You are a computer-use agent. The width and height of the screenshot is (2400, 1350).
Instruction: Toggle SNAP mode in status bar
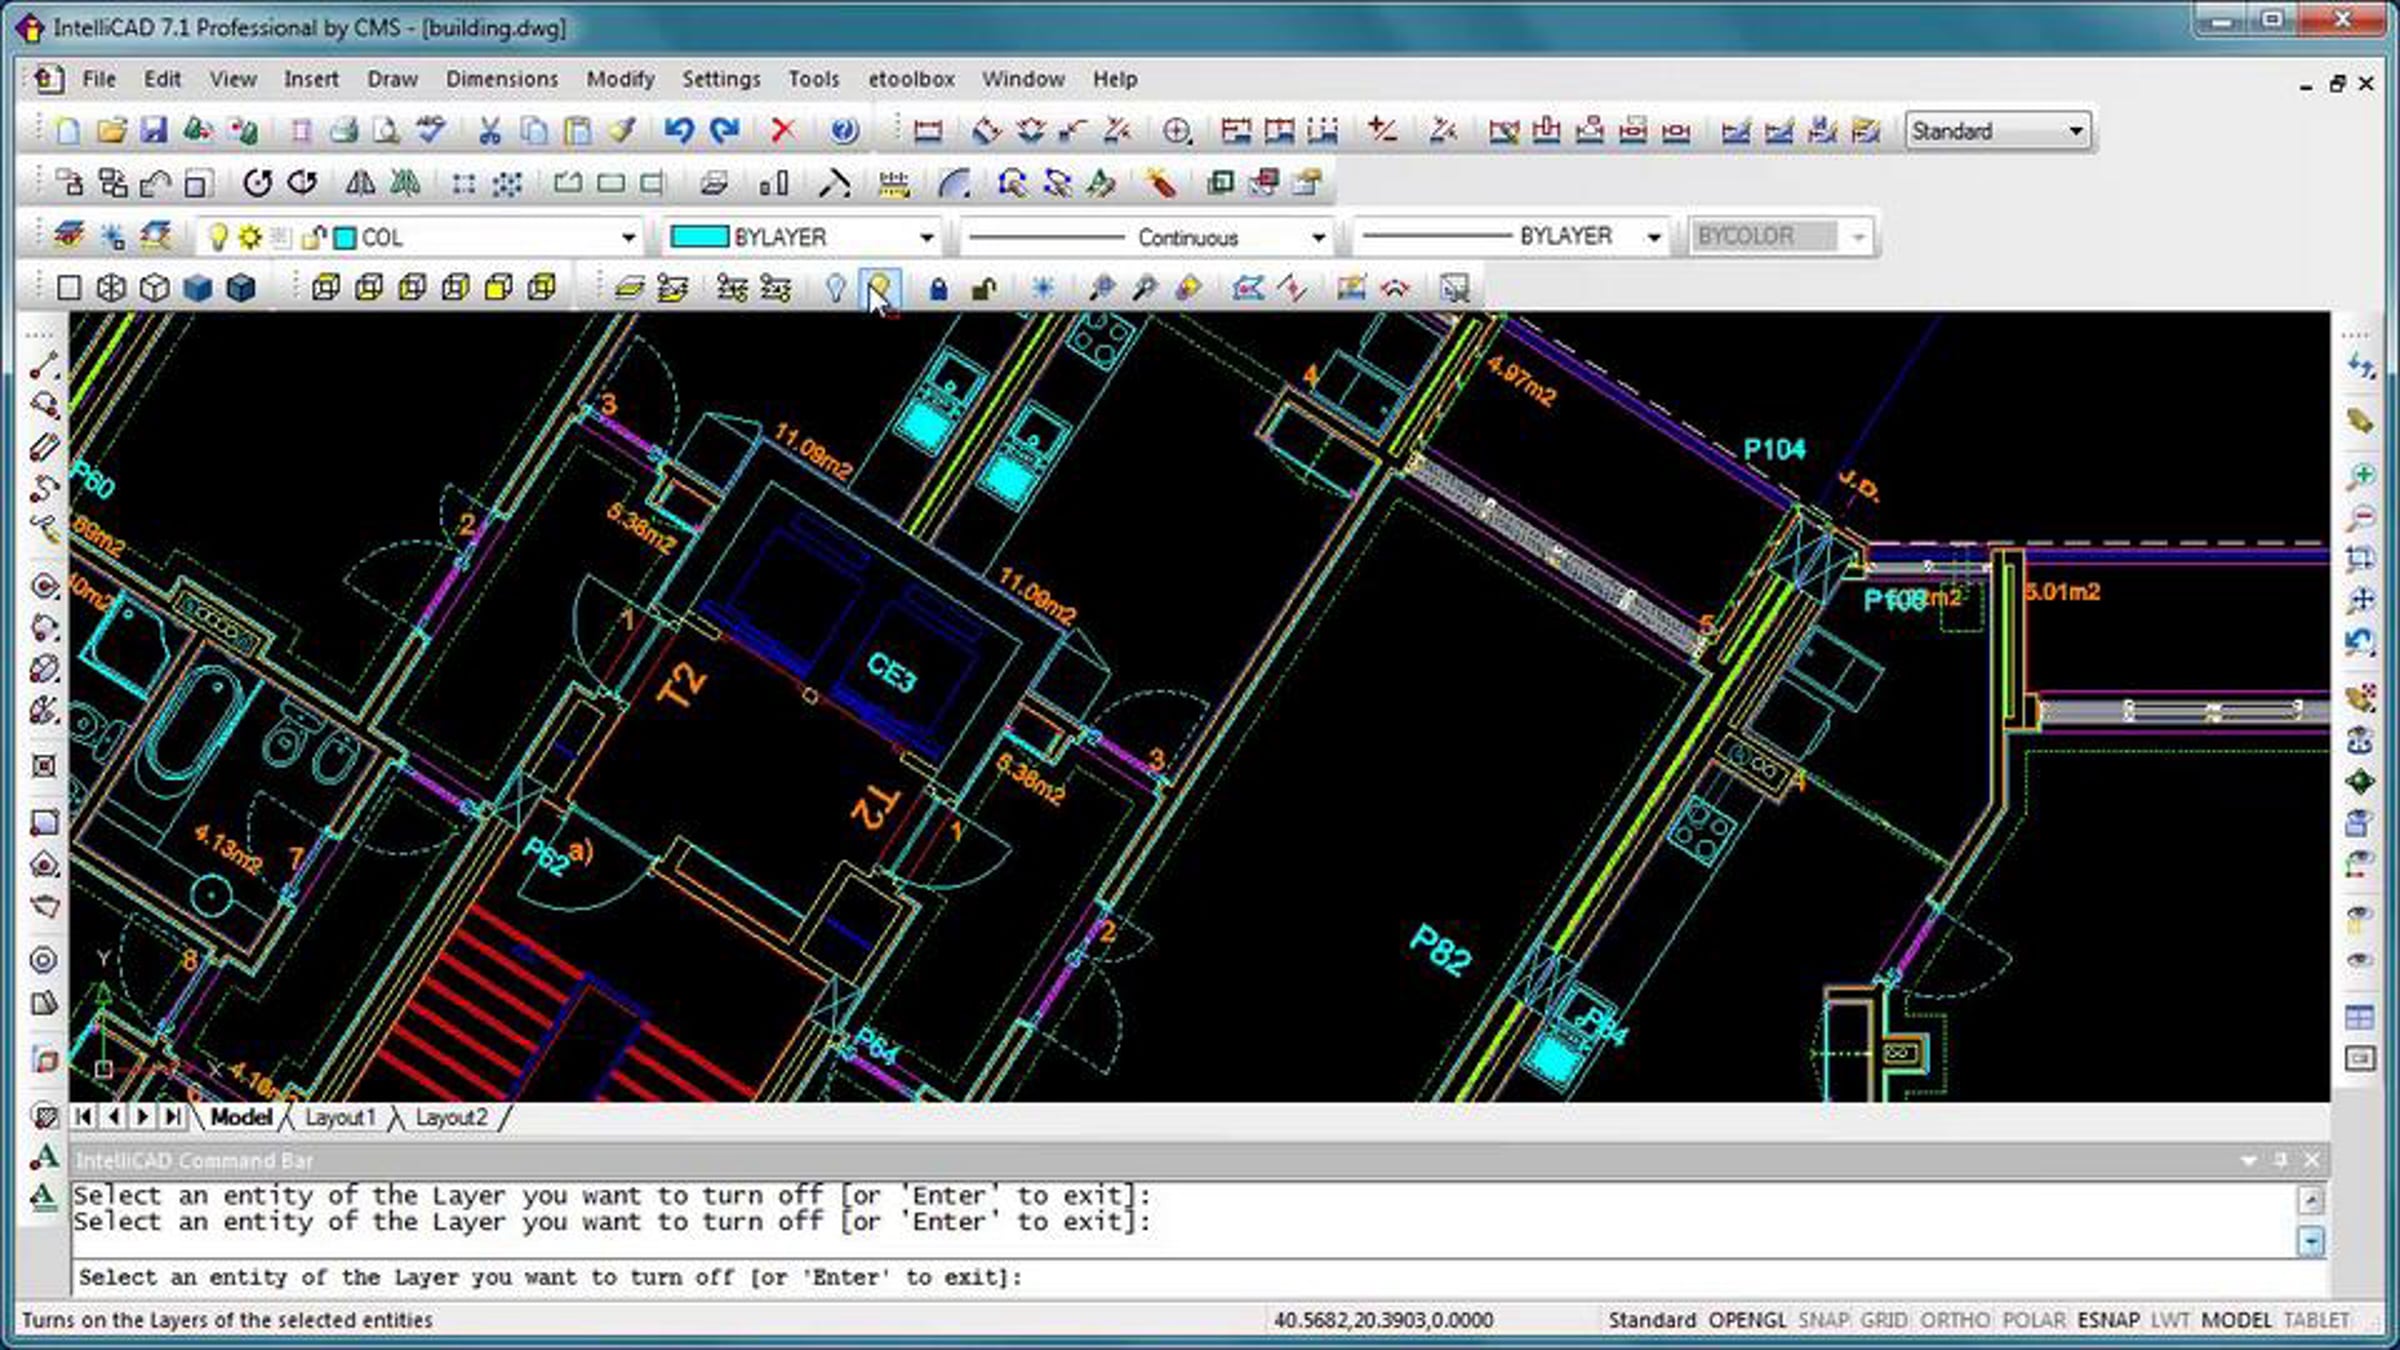coord(1823,1320)
